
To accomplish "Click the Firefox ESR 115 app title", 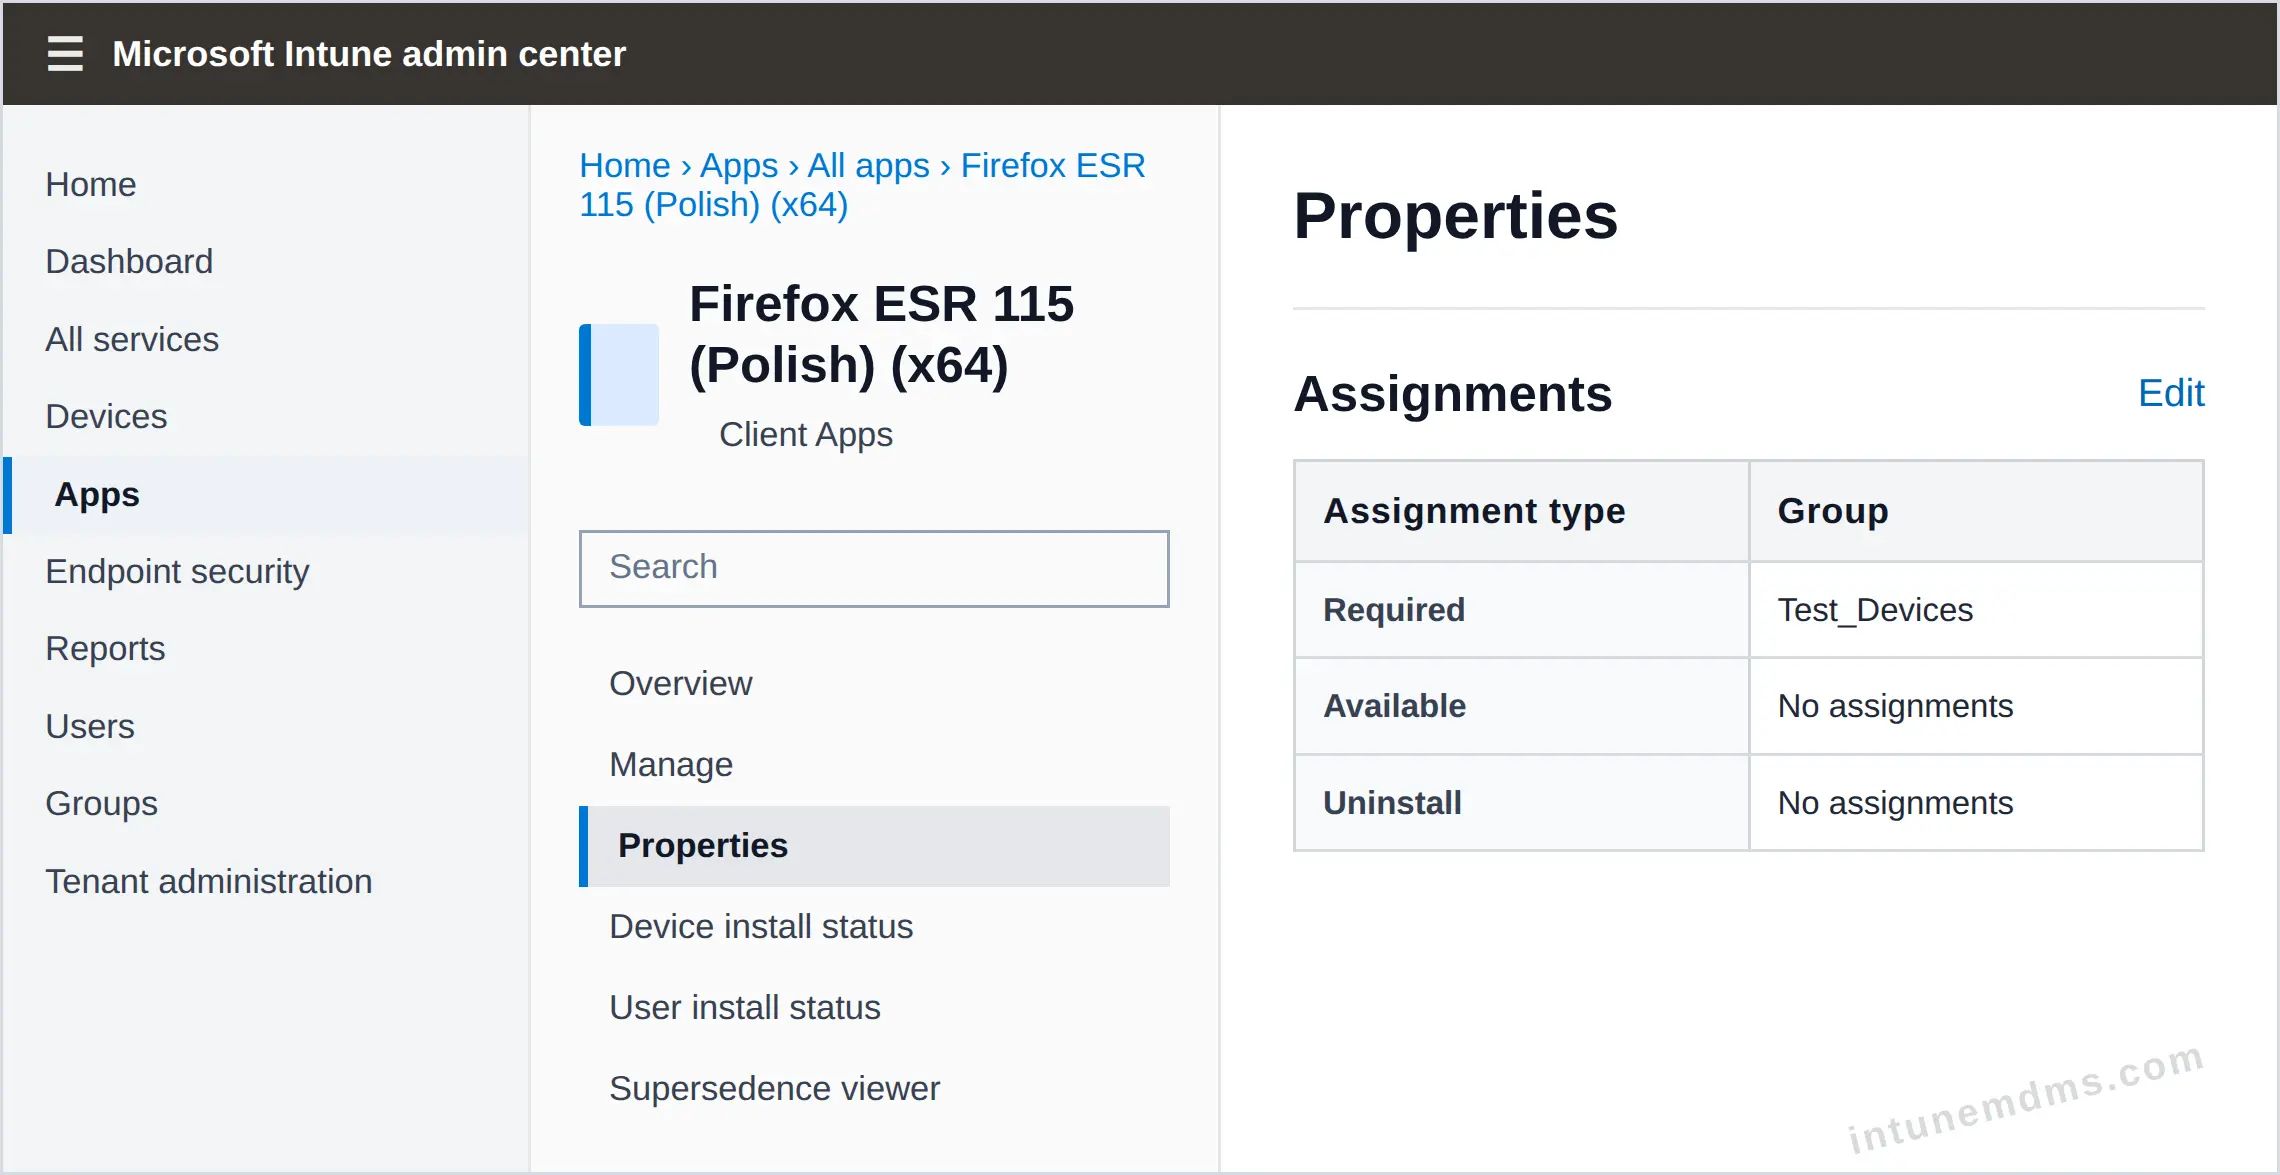I will point(881,334).
